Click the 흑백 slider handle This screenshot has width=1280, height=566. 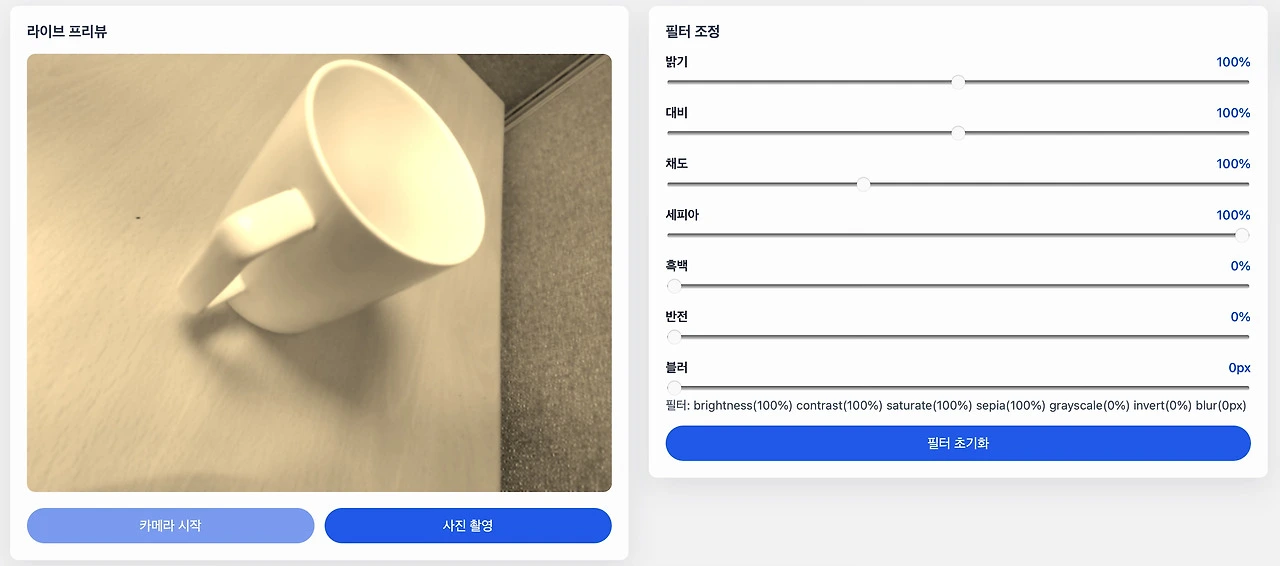[x=674, y=286]
